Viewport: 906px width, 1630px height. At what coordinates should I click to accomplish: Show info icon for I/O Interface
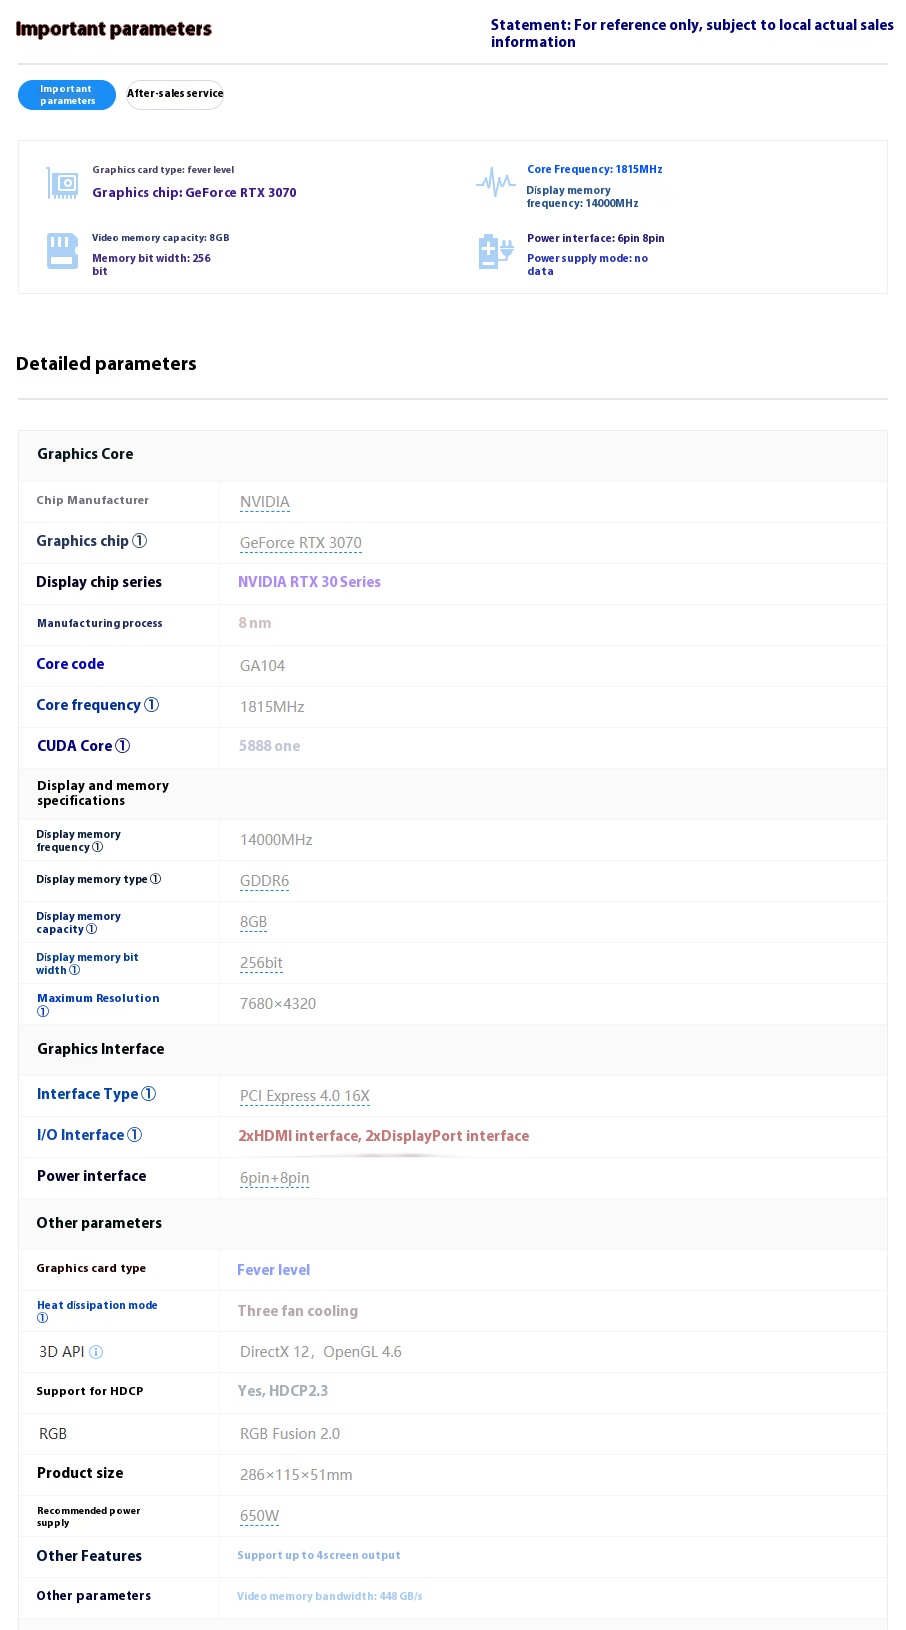click(135, 1135)
